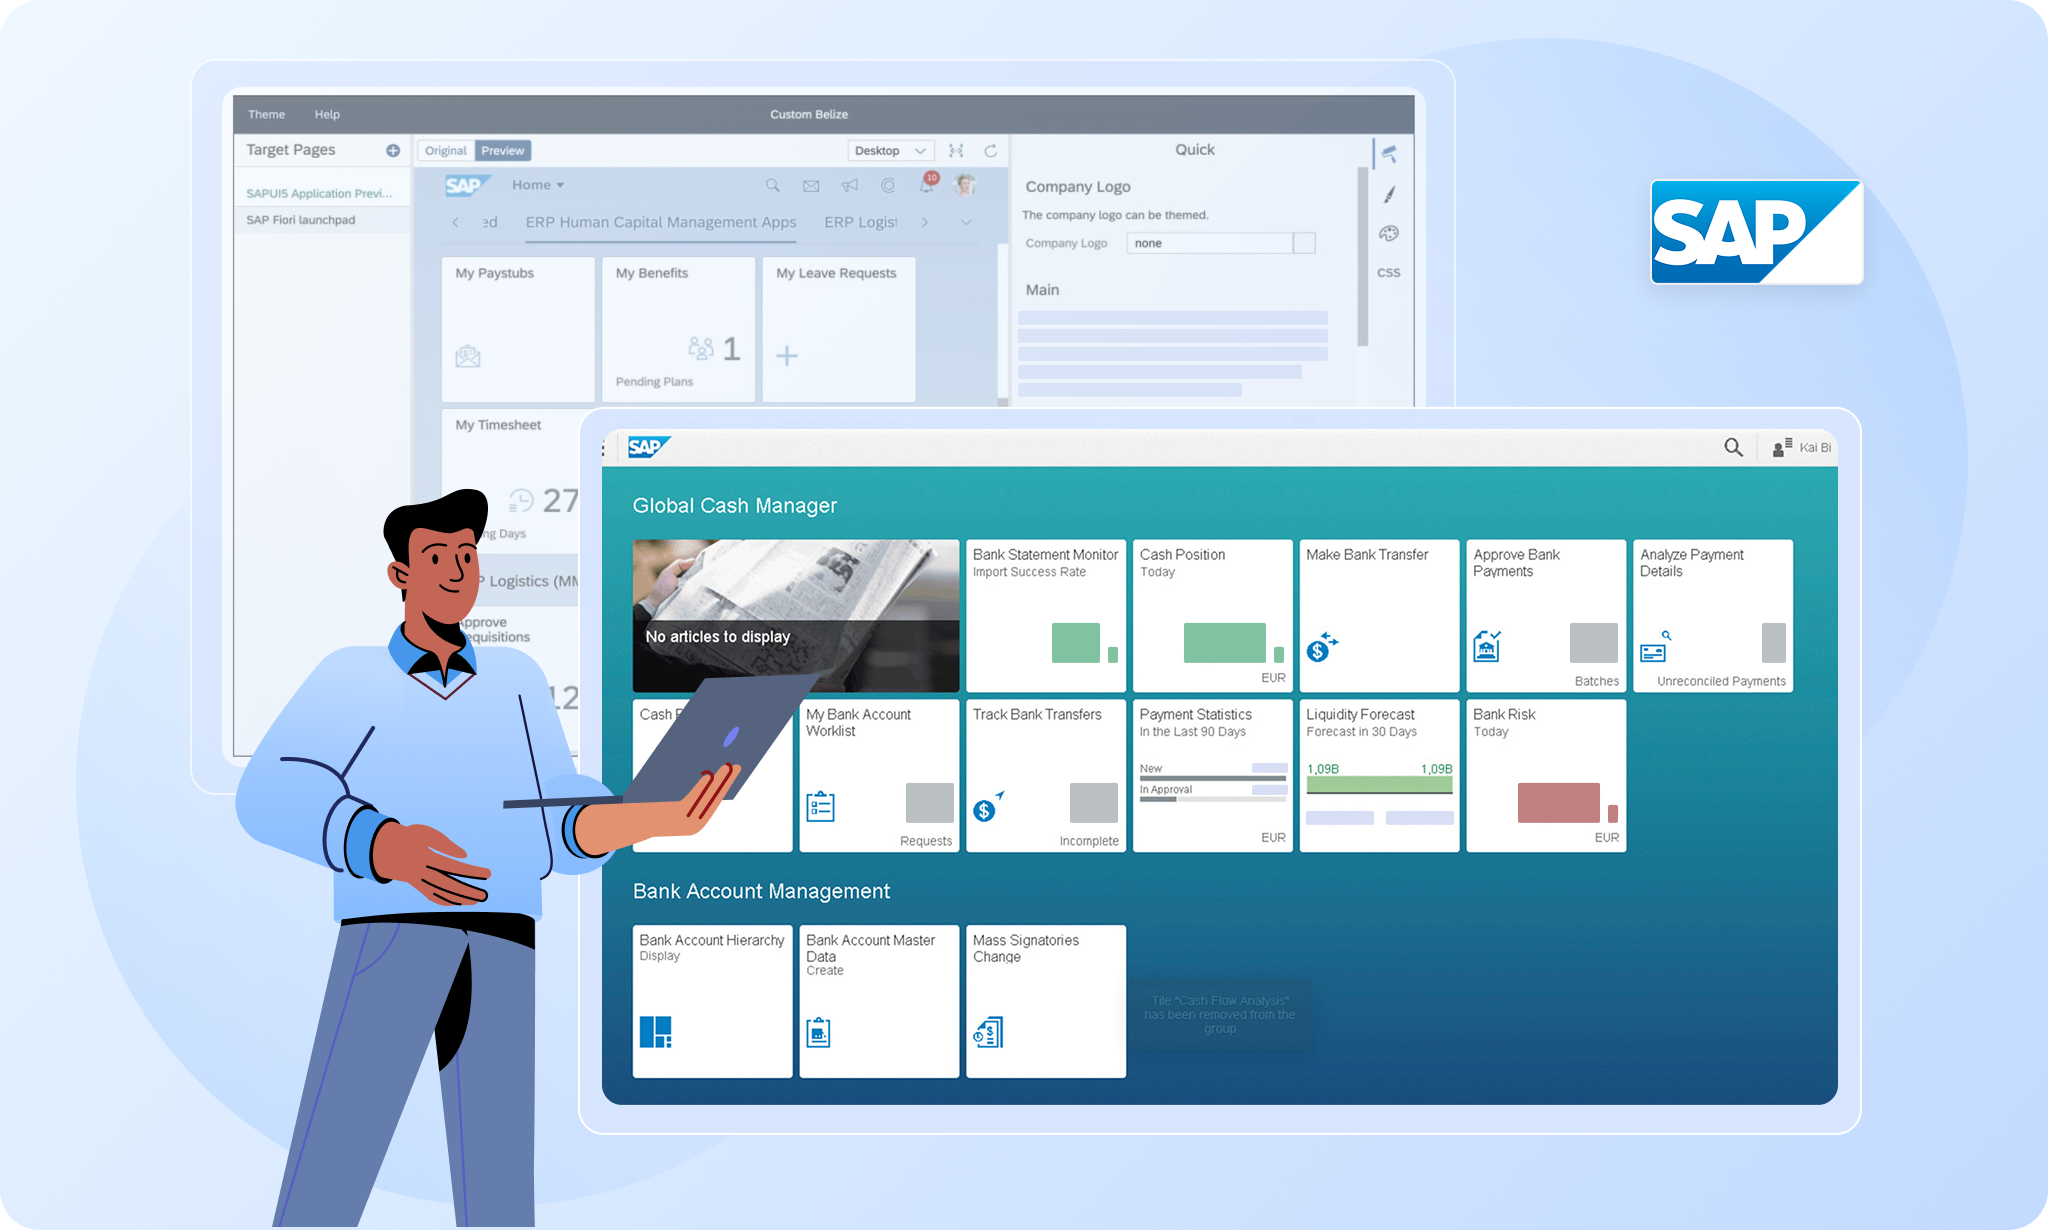The image size is (2048, 1230).
Task: Open the Payment Statistics tile
Action: 1212,776
